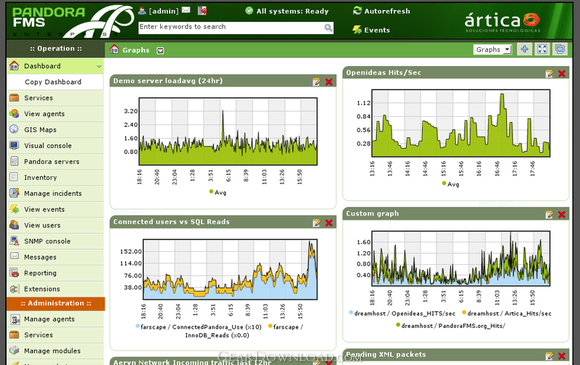Edit the Custom graph widget
The width and height of the screenshot is (580, 365).
click(549, 215)
